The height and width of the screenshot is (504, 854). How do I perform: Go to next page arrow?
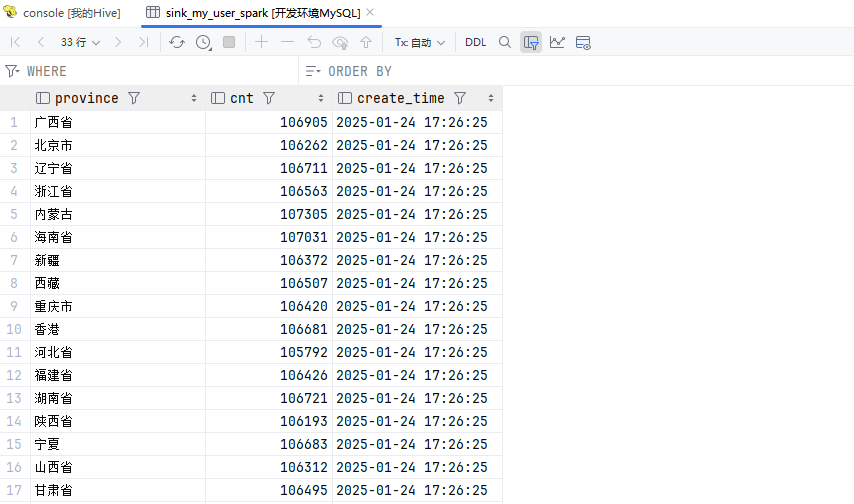[119, 42]
